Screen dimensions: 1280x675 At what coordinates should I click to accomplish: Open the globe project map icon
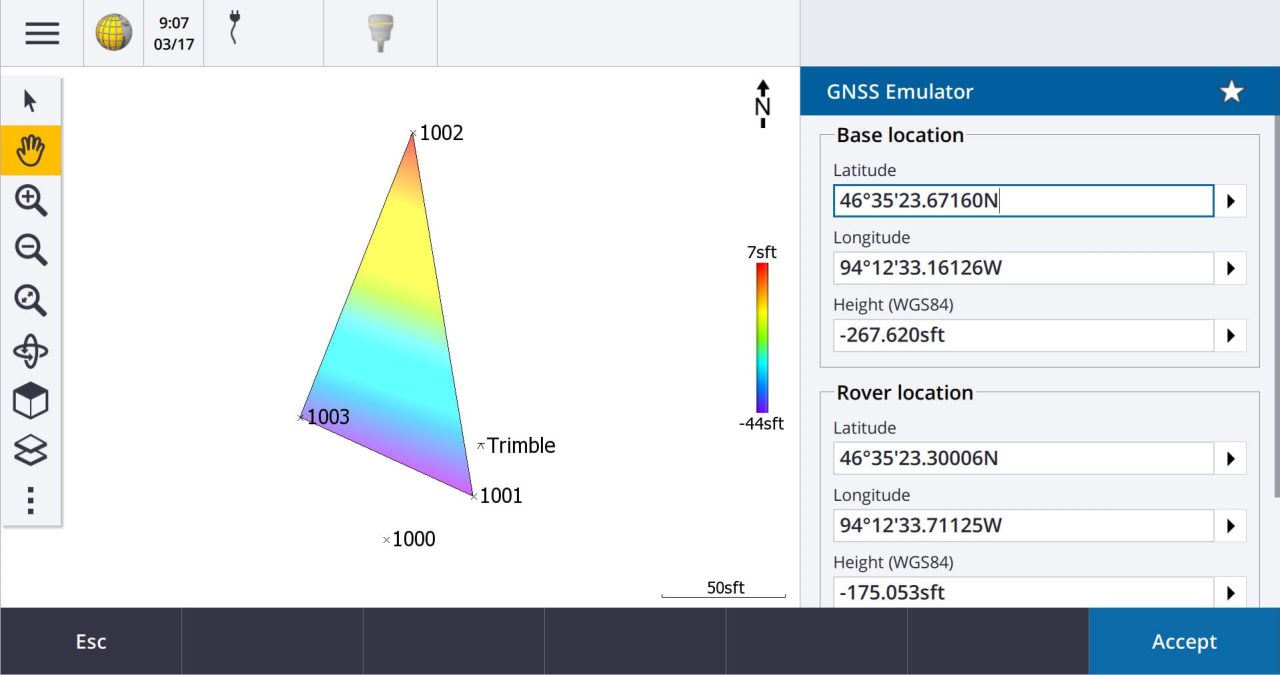coord(113,32)
